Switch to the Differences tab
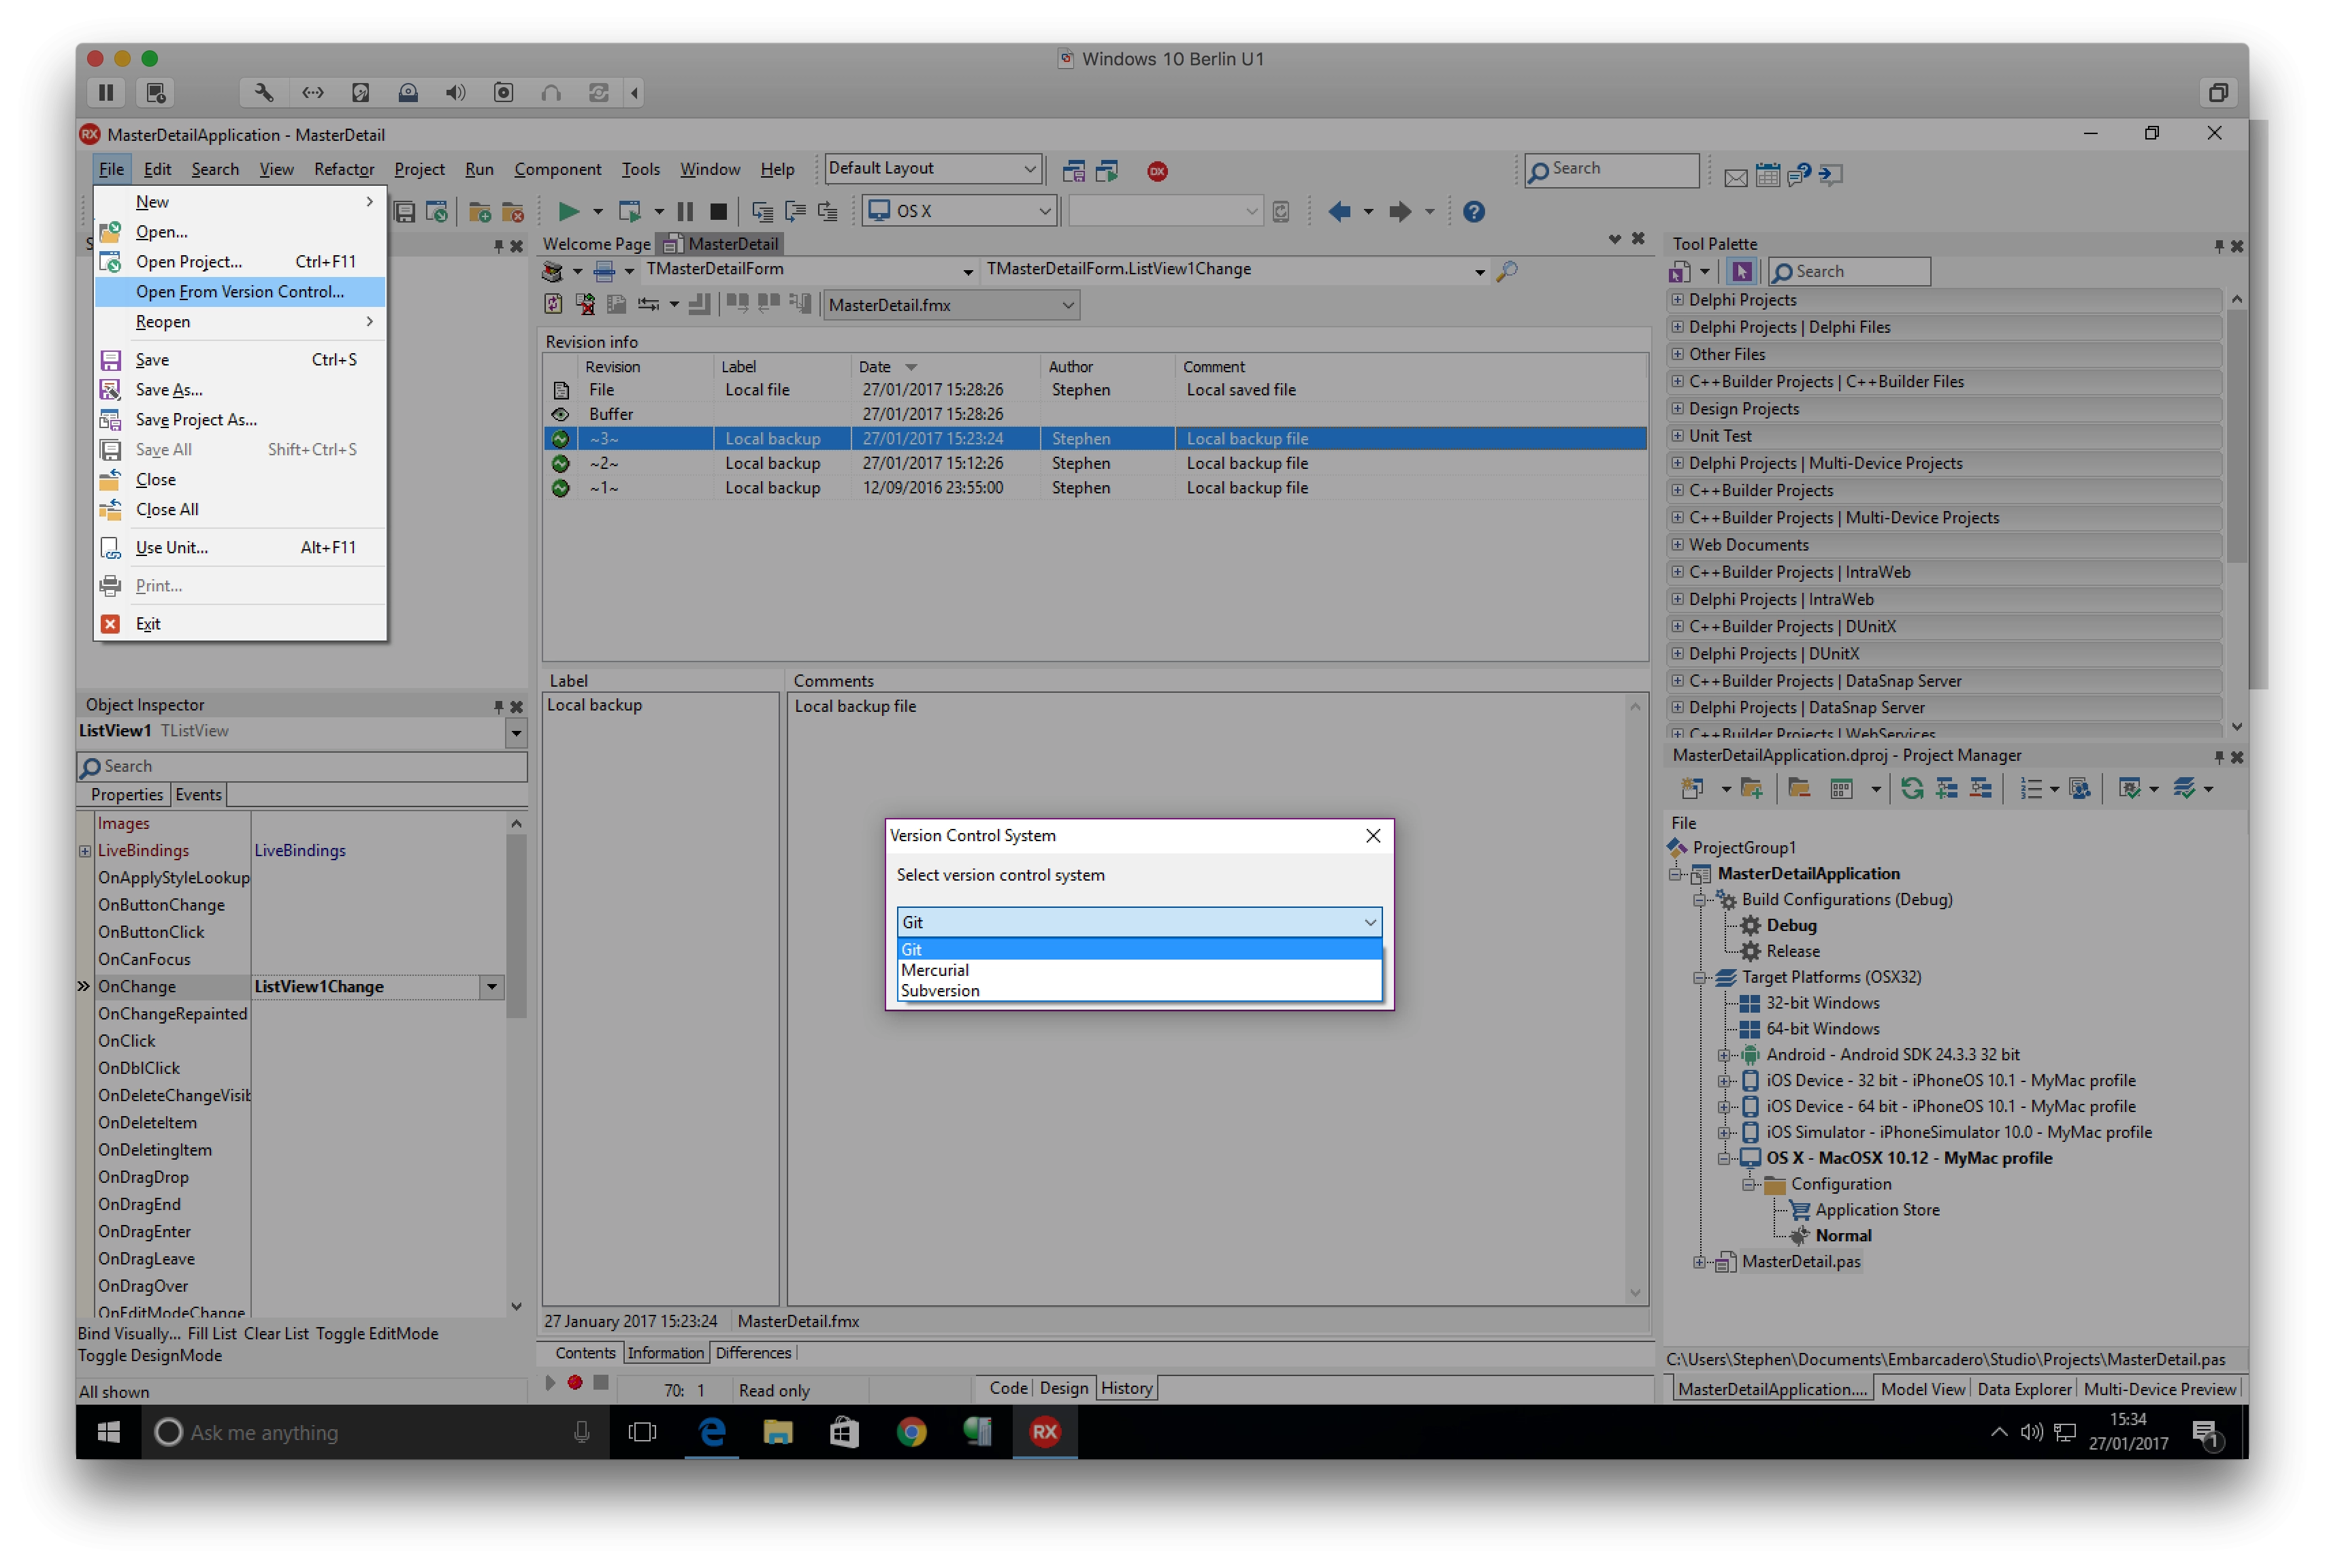The image size is (2325, 1568). [x=753, y=1353]
